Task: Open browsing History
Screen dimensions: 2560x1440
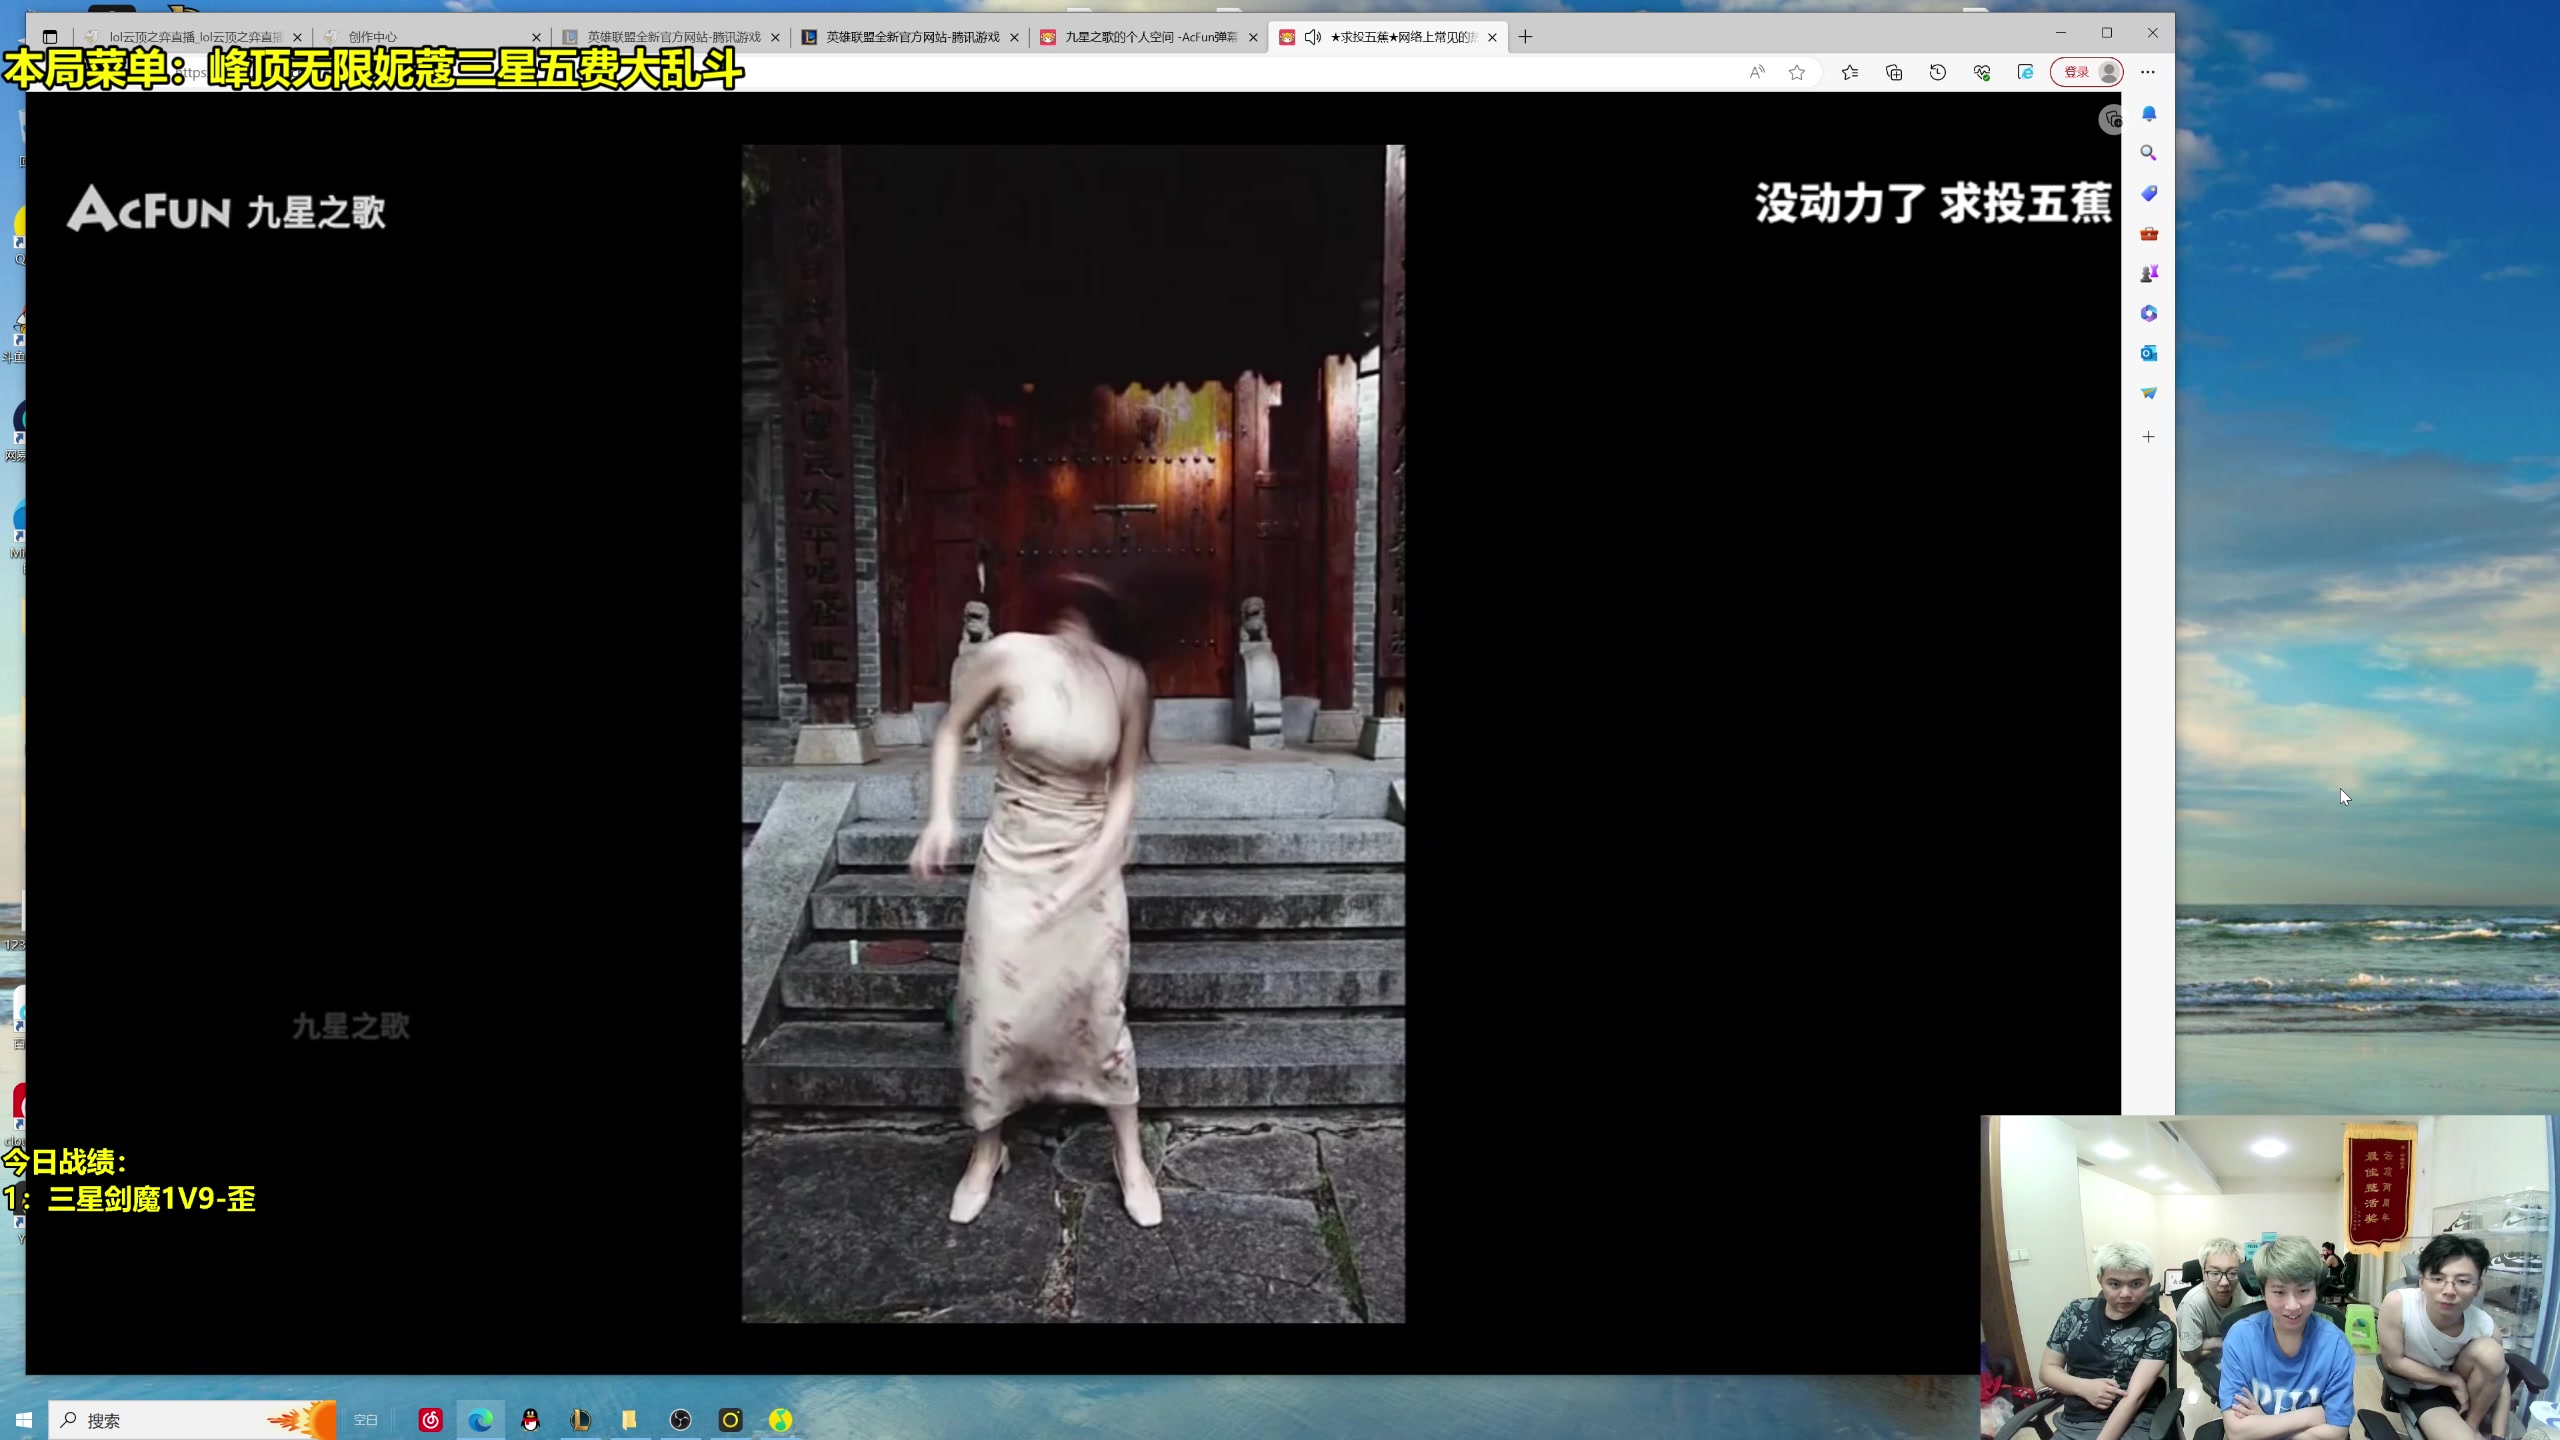Action: click(1938, 72)
